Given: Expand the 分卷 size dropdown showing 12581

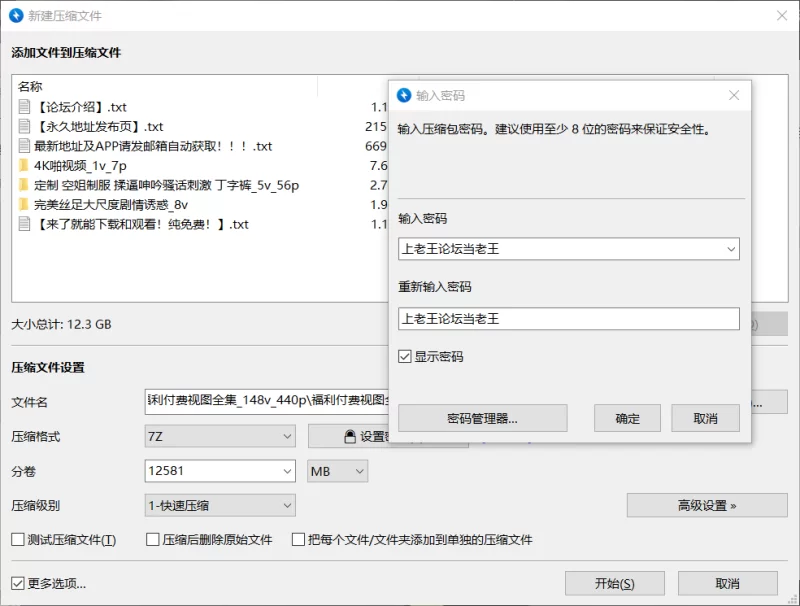Looking at the screenshot, I should (287, 471).
